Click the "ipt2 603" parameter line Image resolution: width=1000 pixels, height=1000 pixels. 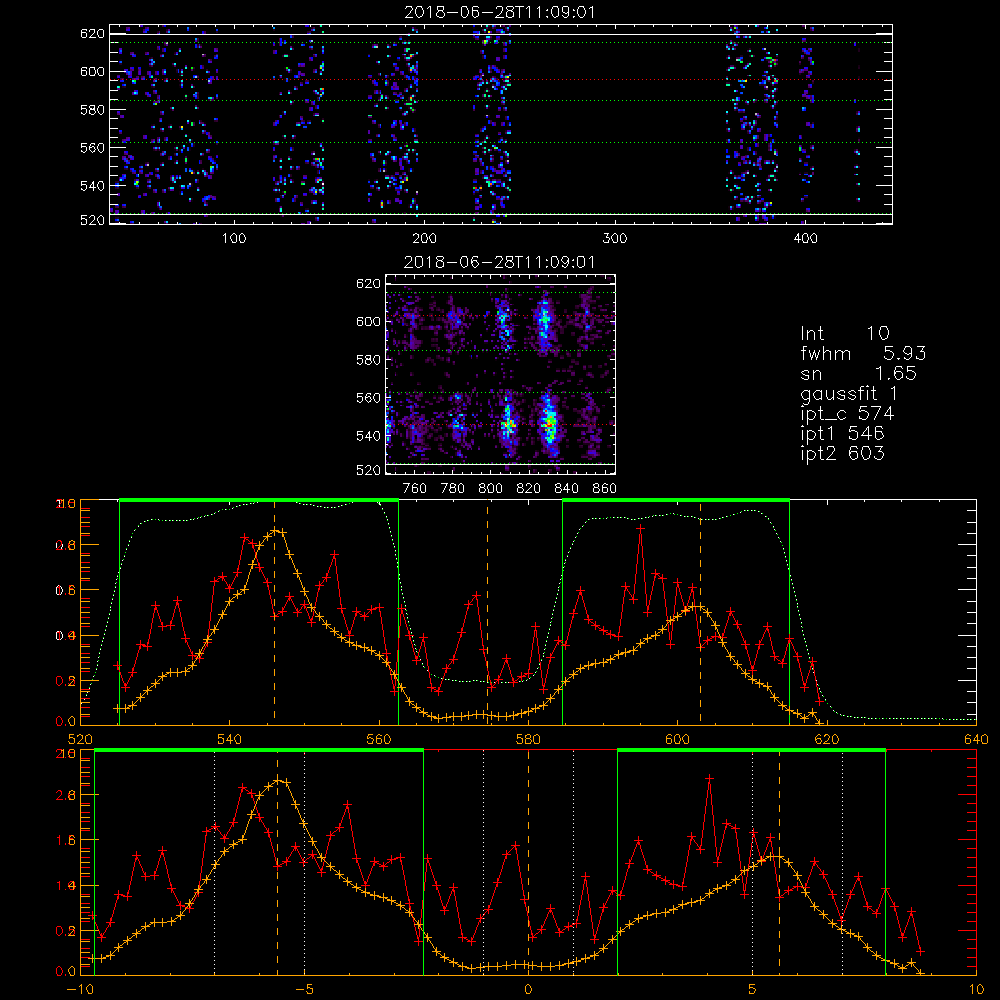[x=842, y=453]
